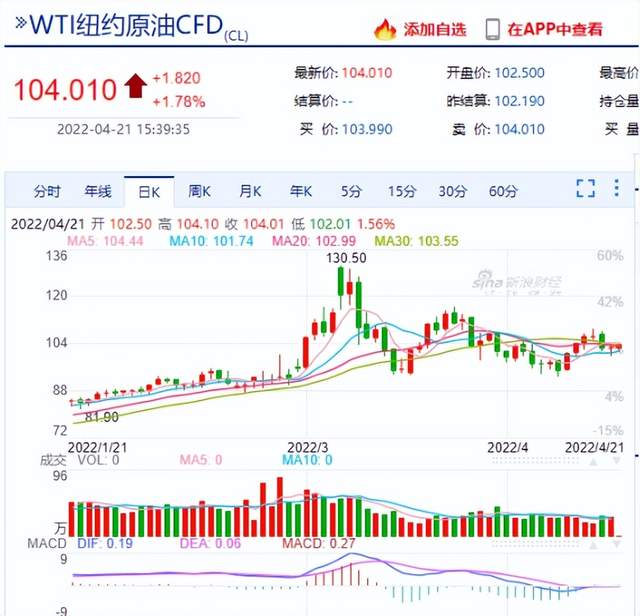Click the 2022/4 date axis label
This screenshot has height=616, width=640.
pyautogui.click(x=507, y=447)
